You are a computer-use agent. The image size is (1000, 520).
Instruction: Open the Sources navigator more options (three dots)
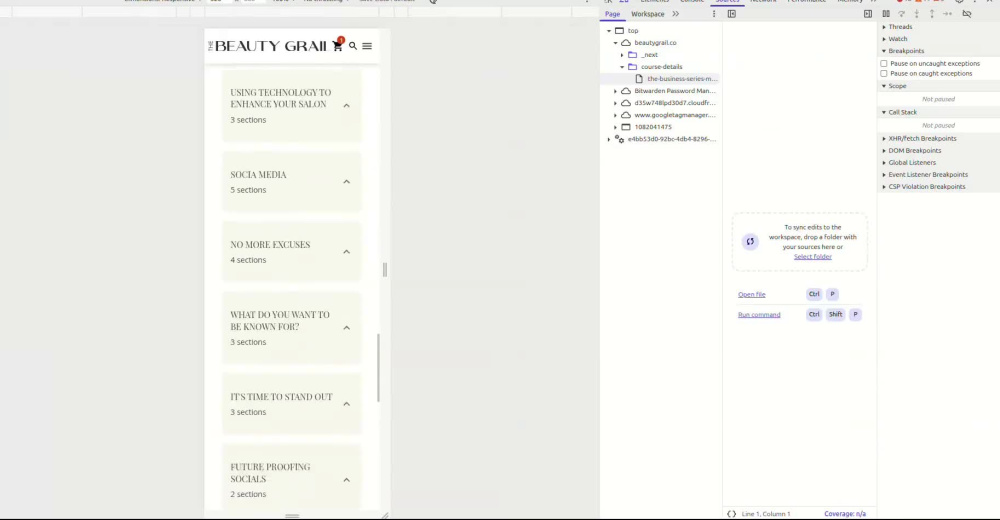(x=714, y=14)
